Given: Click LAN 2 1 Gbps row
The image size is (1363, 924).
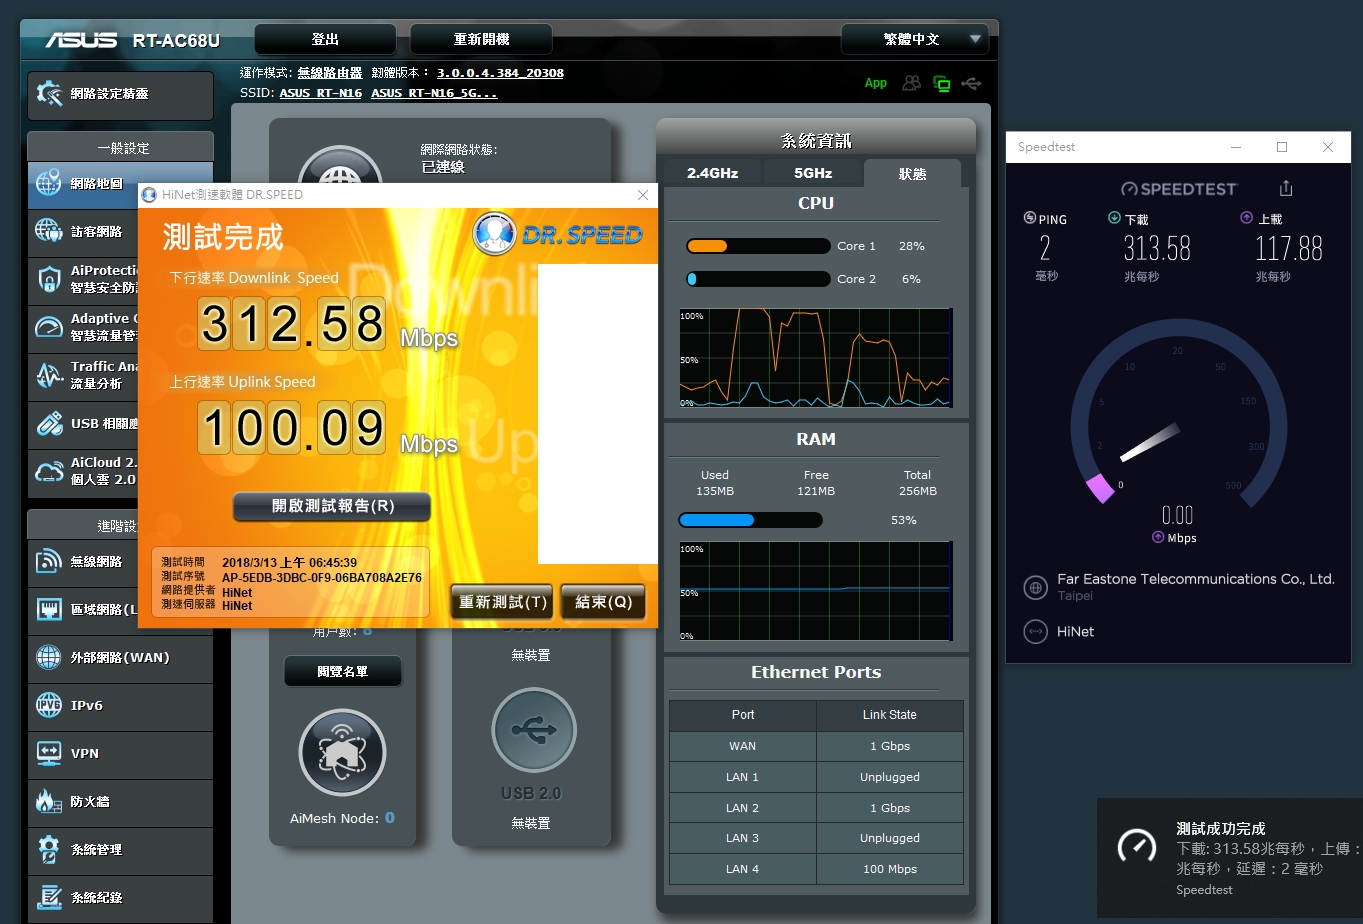Looking at the screenshot, I should pyautogui.click(x=816, y=807).
